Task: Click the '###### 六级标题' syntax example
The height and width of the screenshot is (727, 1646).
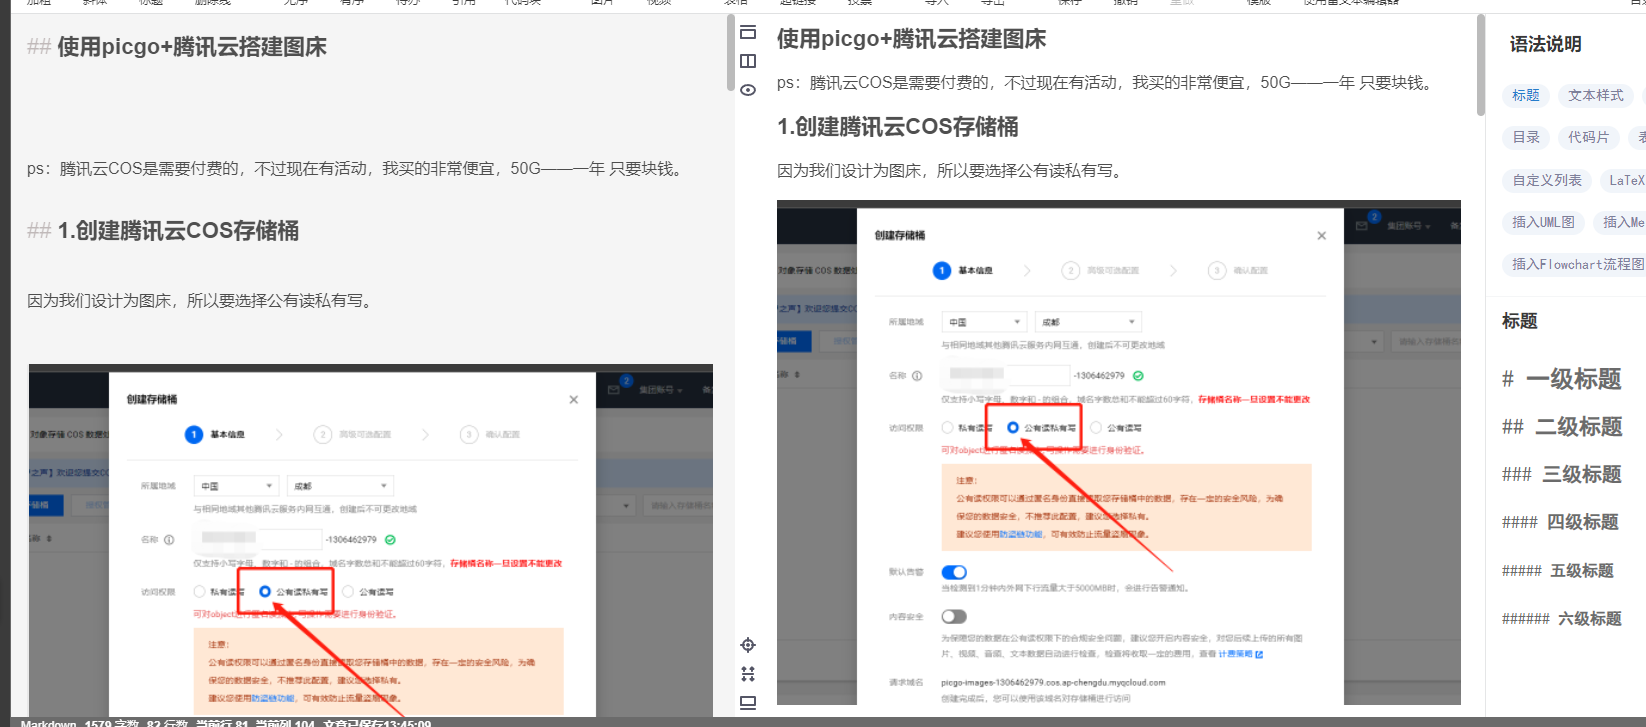Action: click(1562, 619)
